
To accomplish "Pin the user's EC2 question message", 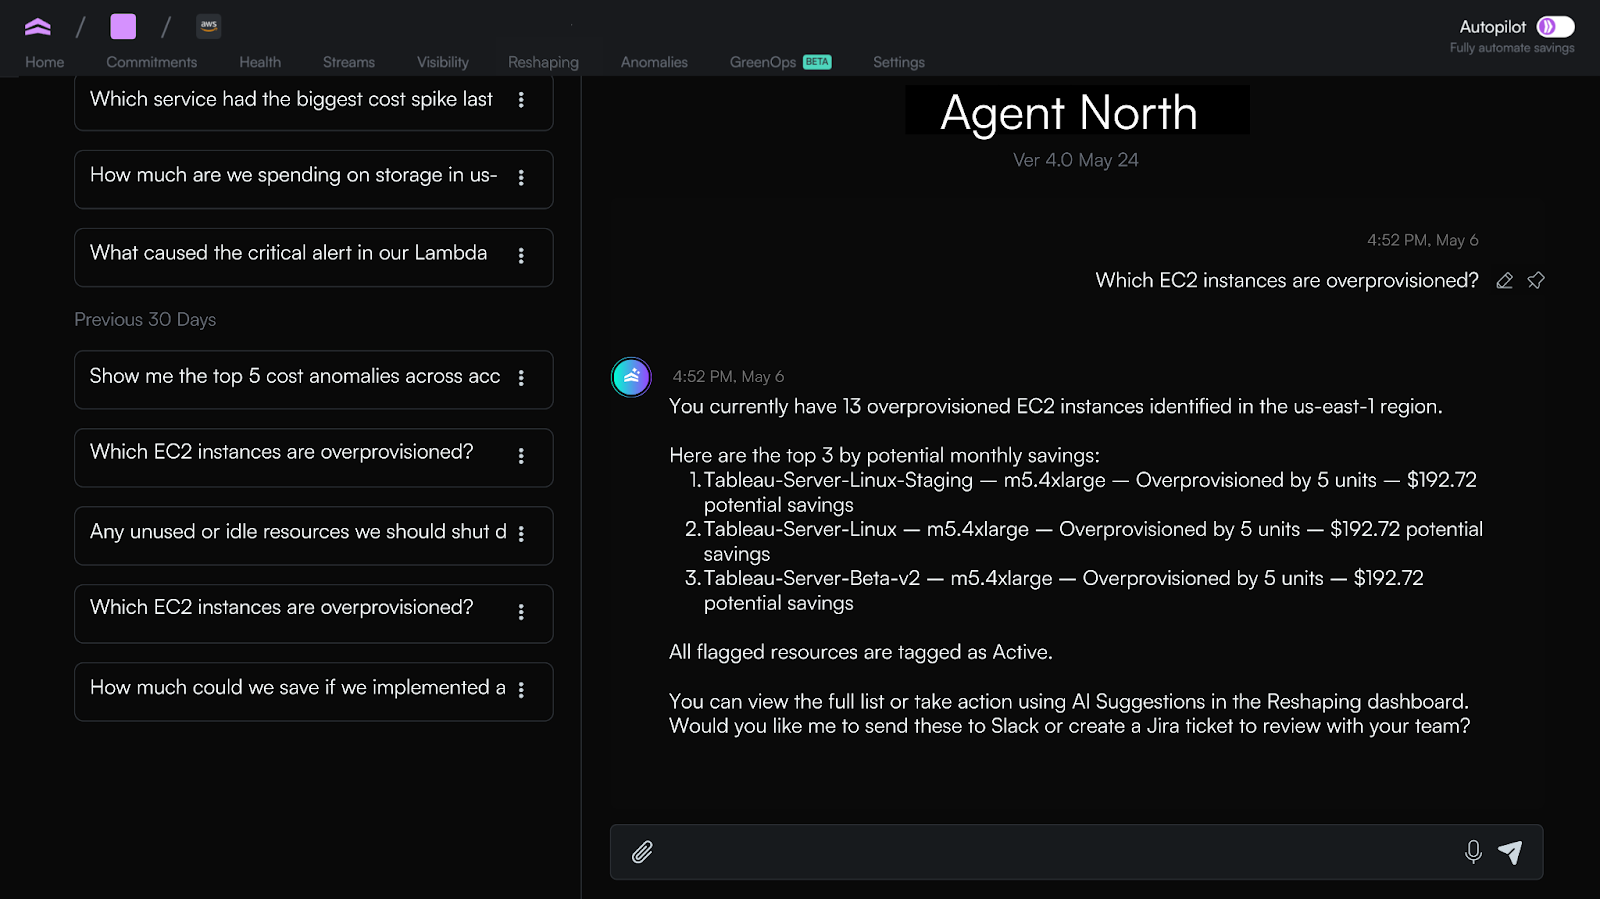I will [1536, 281].
